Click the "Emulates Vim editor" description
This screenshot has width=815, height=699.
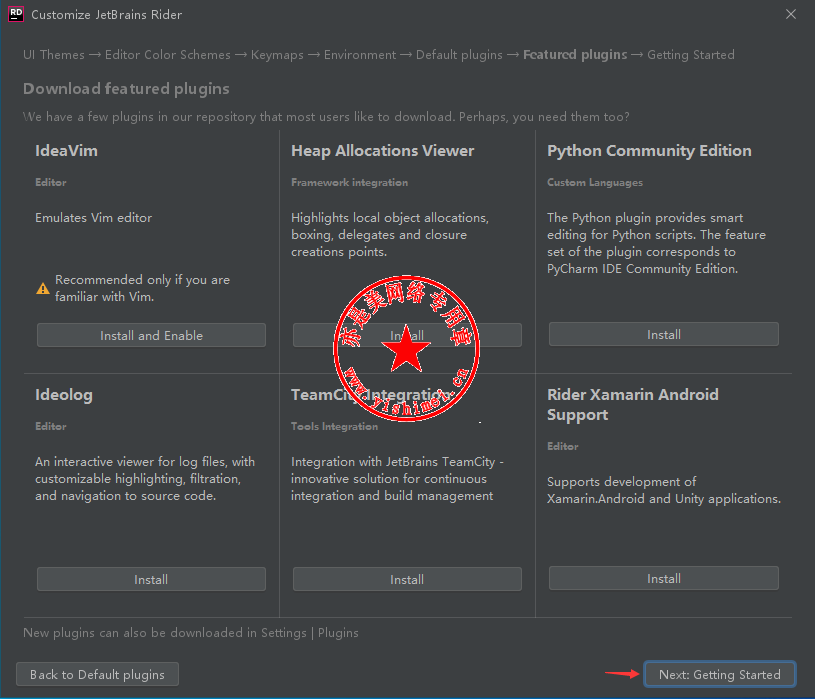[x=94, y=218]
